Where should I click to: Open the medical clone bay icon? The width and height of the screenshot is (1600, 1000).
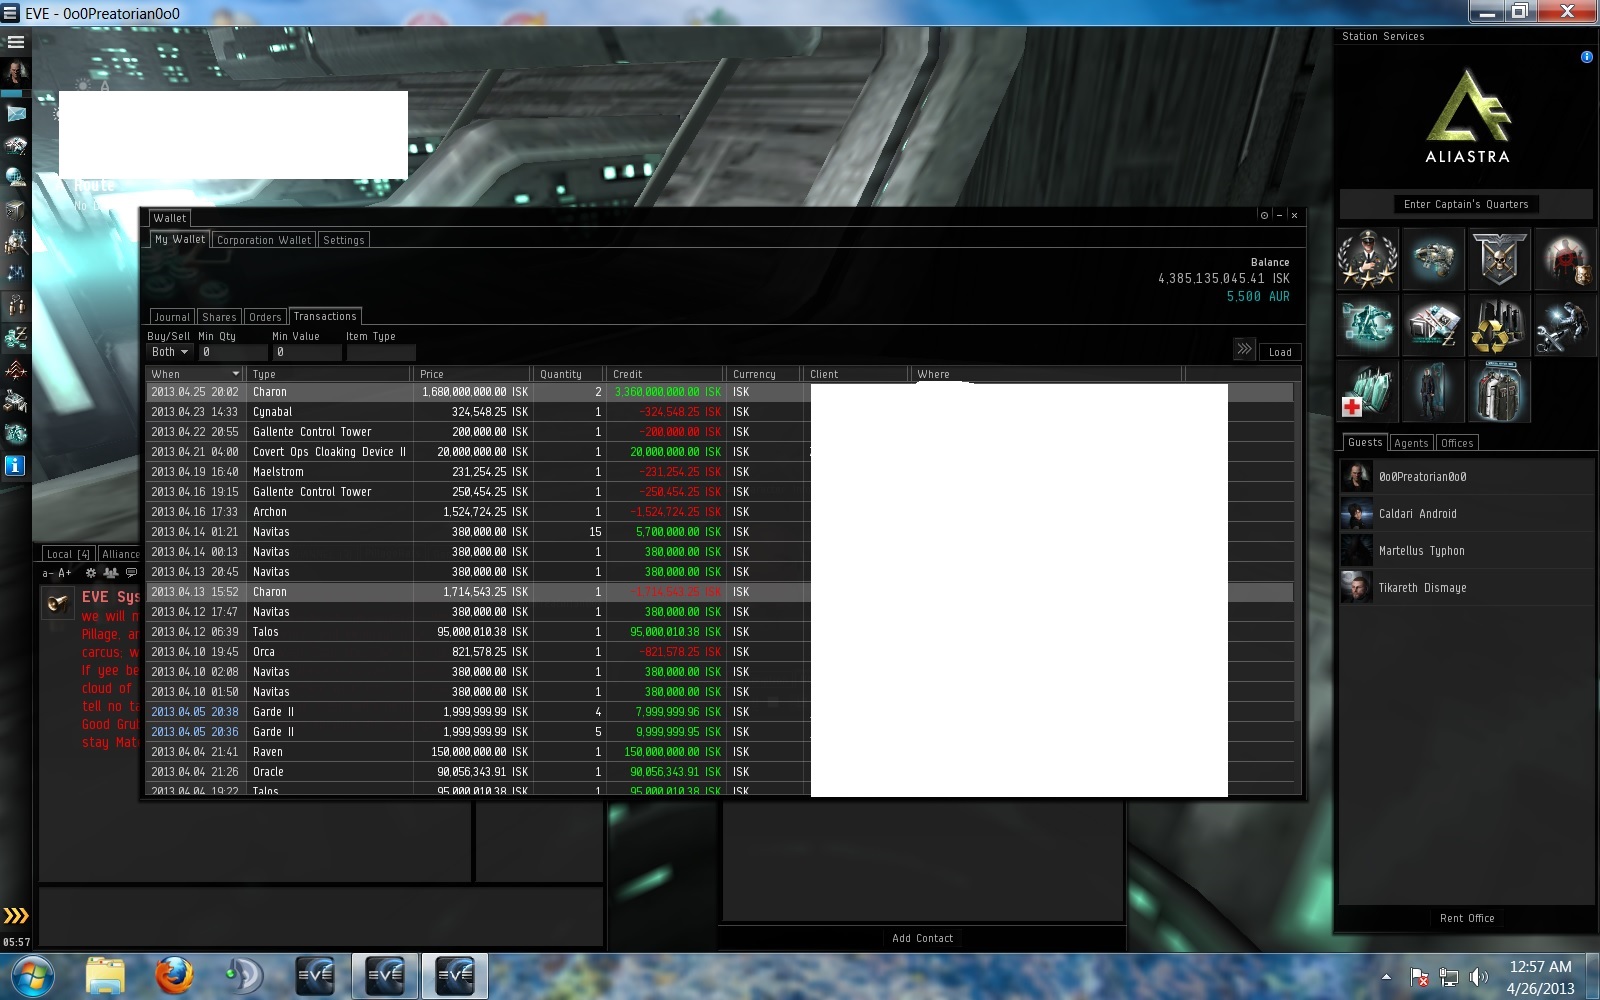click(x=1367, y=391)
